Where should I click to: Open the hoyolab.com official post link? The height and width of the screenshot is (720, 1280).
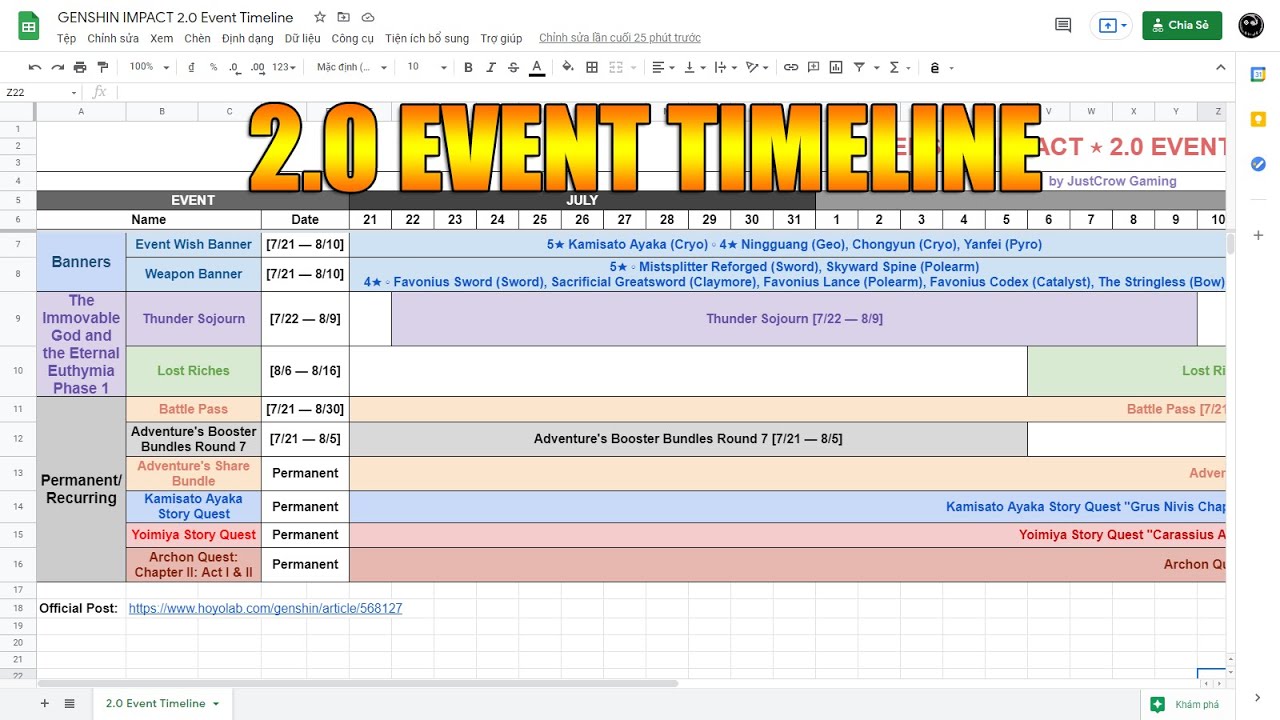(265, 608)
